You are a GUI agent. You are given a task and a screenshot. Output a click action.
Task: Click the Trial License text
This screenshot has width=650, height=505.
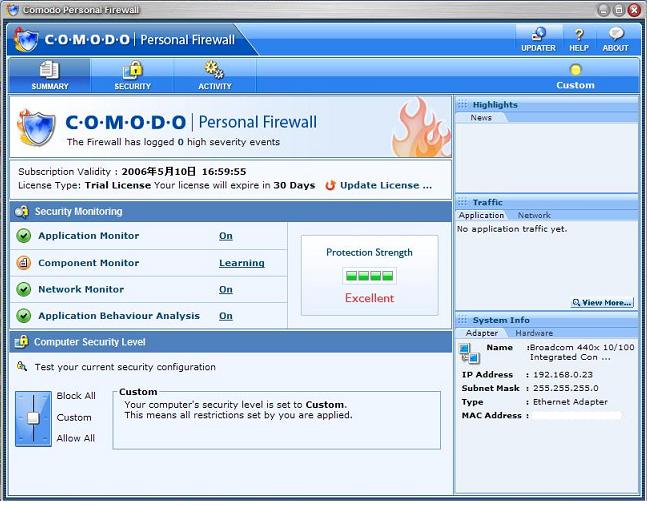click(119, 186)
